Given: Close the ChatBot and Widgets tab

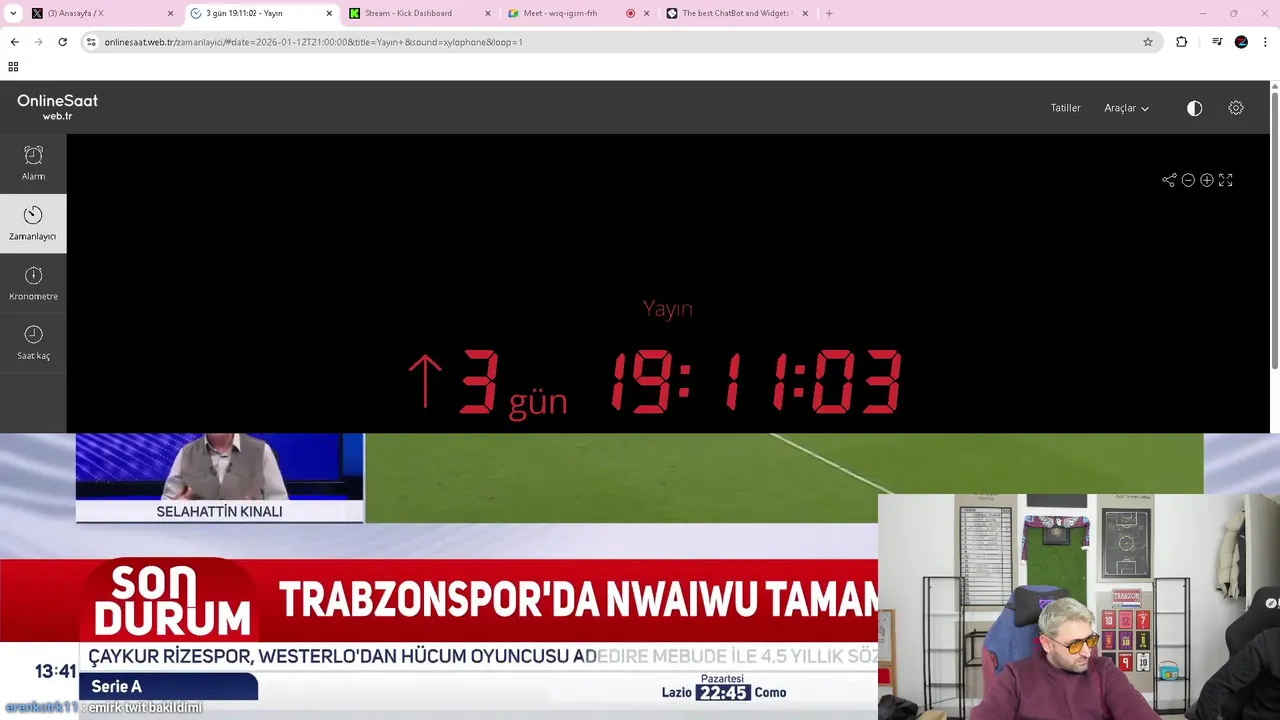Looking at the screenshot, I should pos(805,13).
